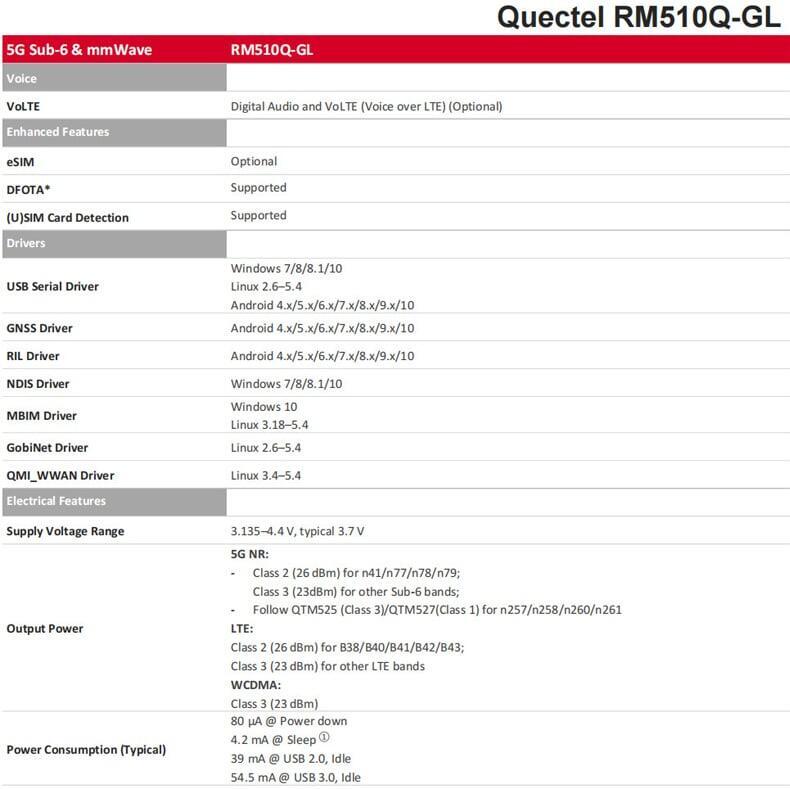
Task: Click the 'MBIM Driver' label
Action: [41, 416]
